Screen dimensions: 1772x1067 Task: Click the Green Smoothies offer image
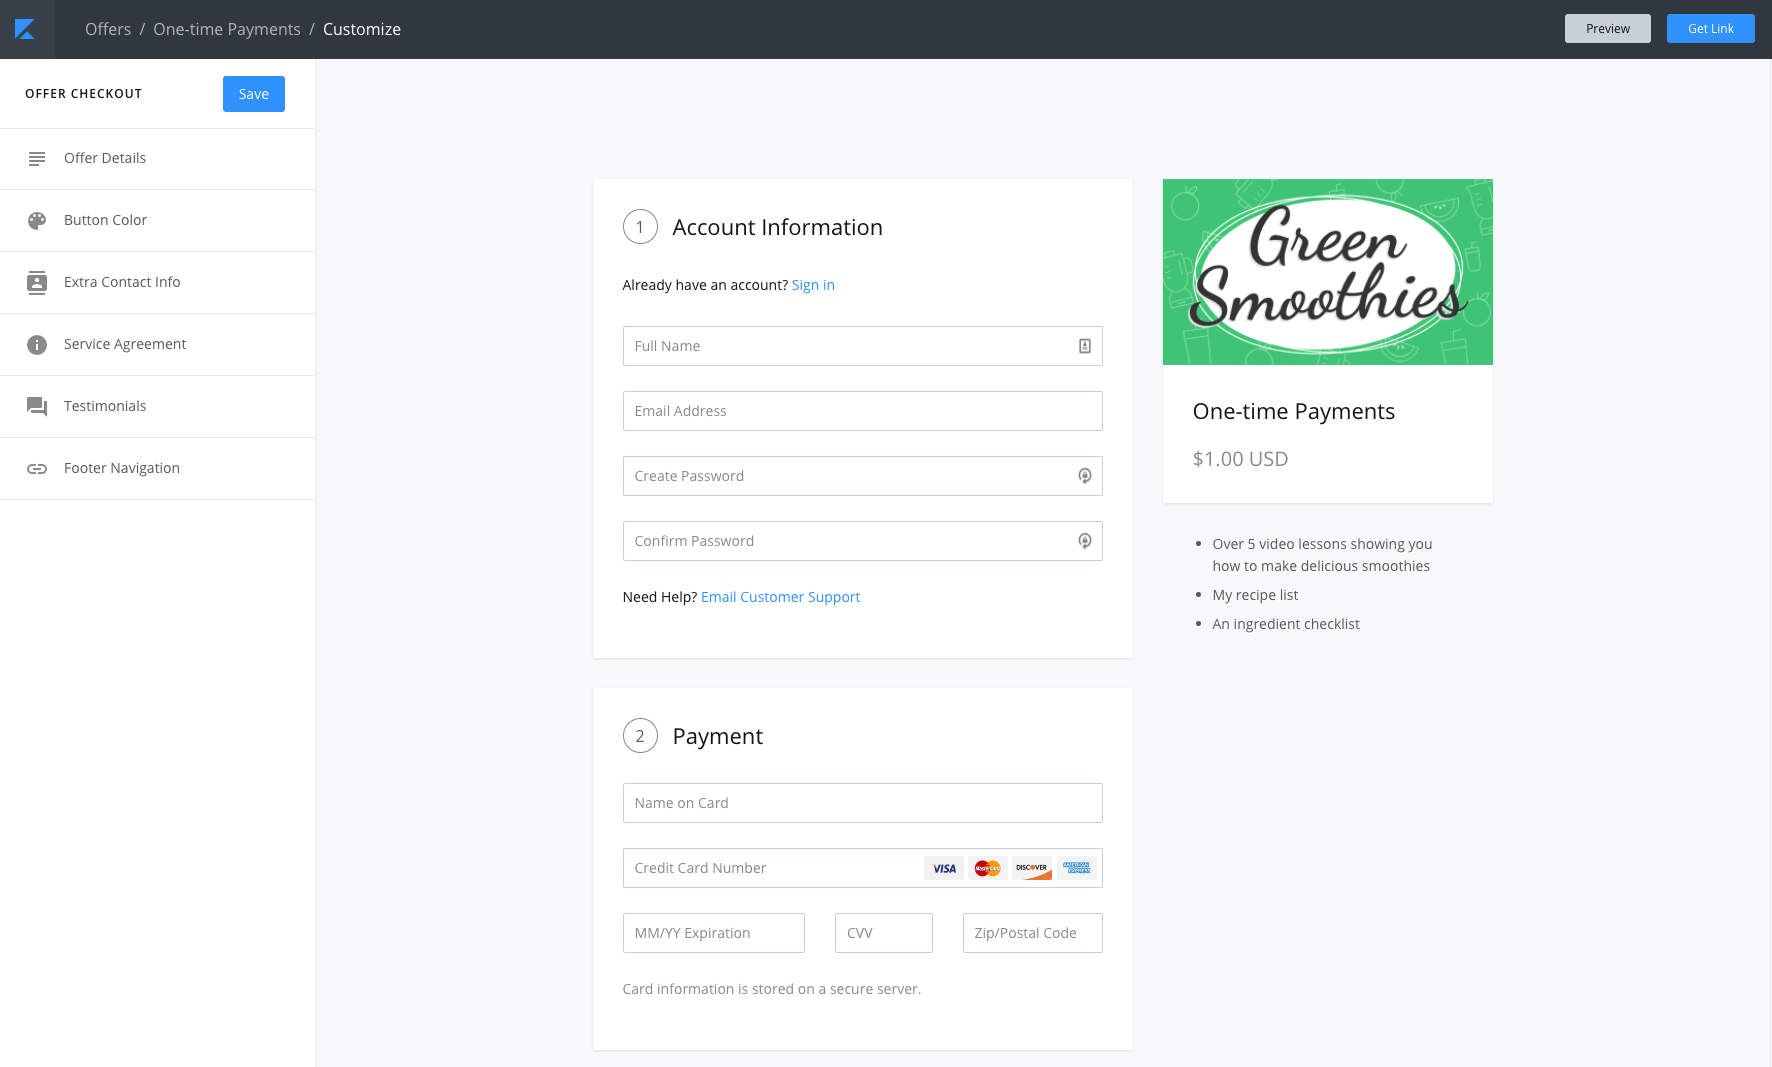pyautogui.click(x=1328, y=272)
